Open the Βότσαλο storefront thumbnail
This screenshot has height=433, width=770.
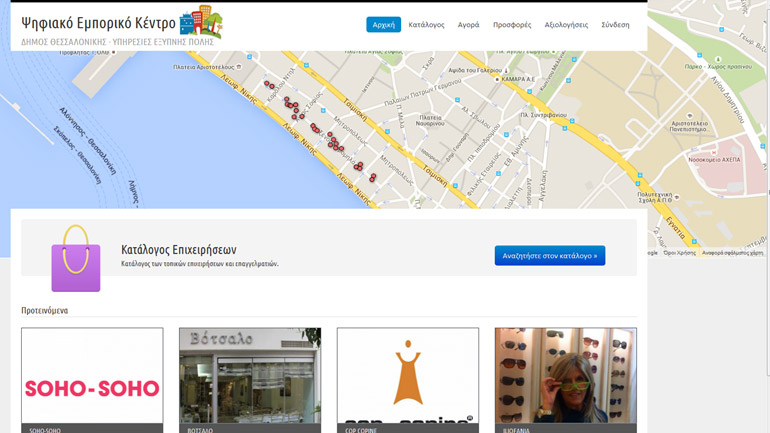(x=250, y=380)
